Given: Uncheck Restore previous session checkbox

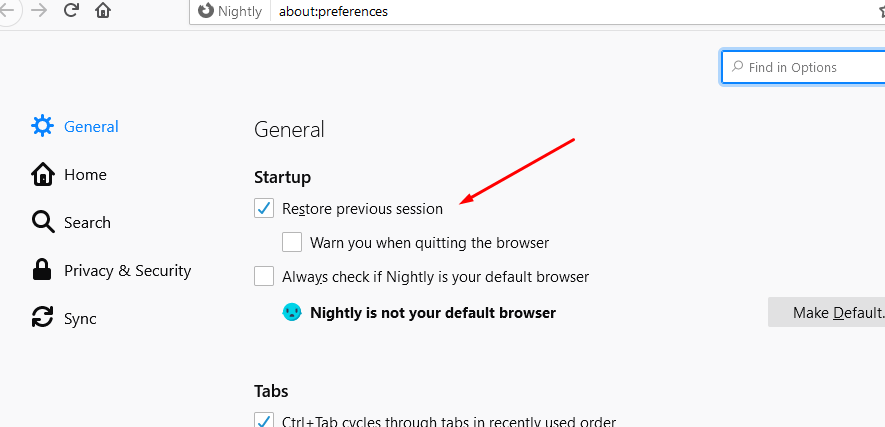Looking at the screenshot, I should pyautogui.click(x=264, y=209).
